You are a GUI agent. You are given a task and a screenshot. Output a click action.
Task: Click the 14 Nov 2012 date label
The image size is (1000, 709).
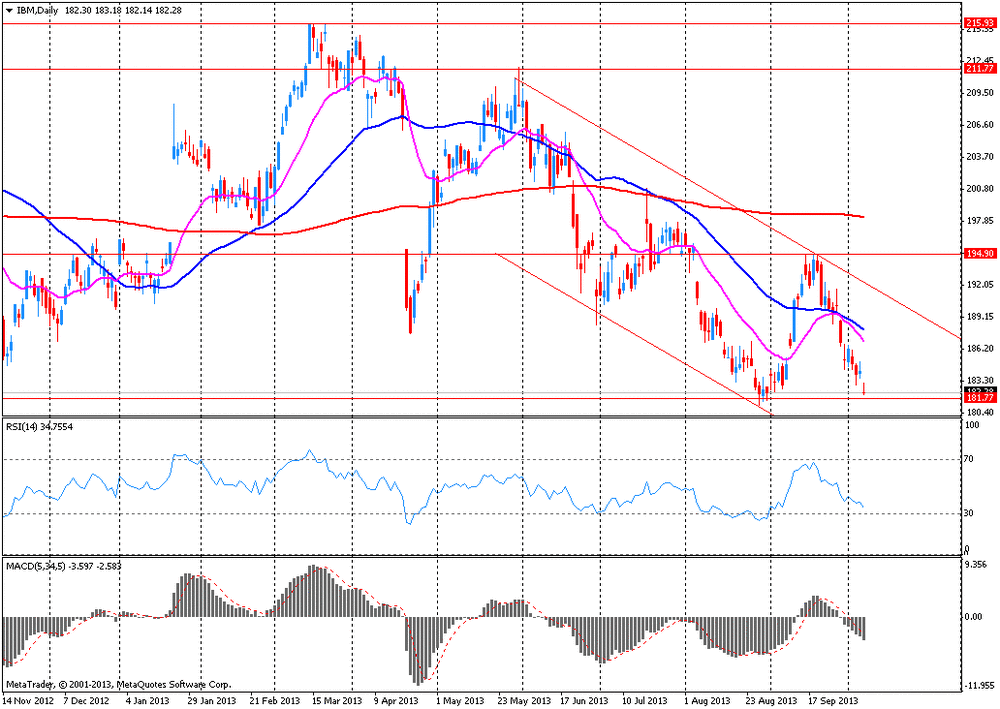(x=26, y=701)
